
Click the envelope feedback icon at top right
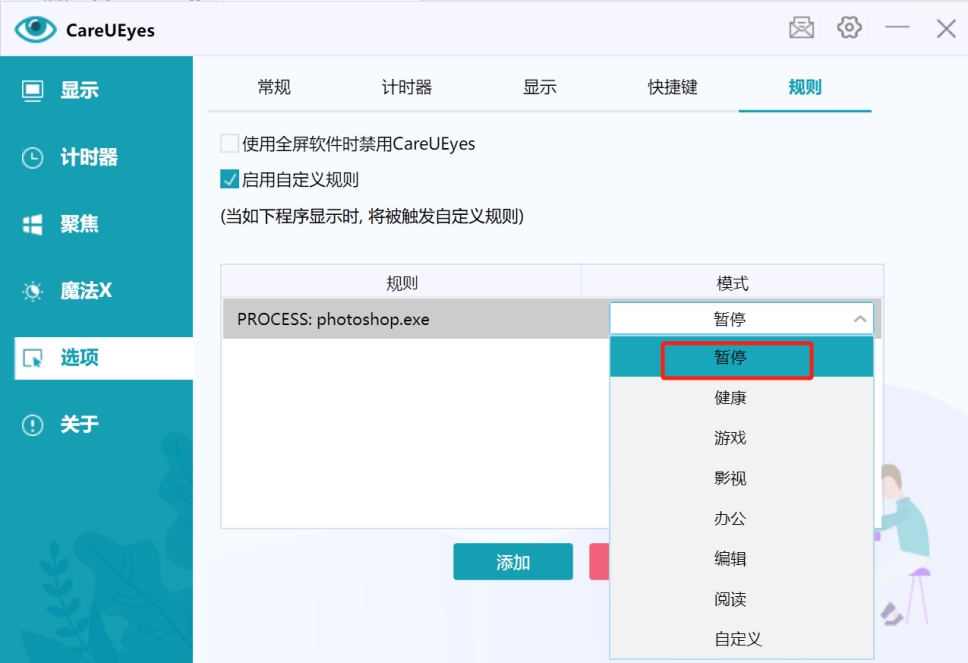[801, 27]
